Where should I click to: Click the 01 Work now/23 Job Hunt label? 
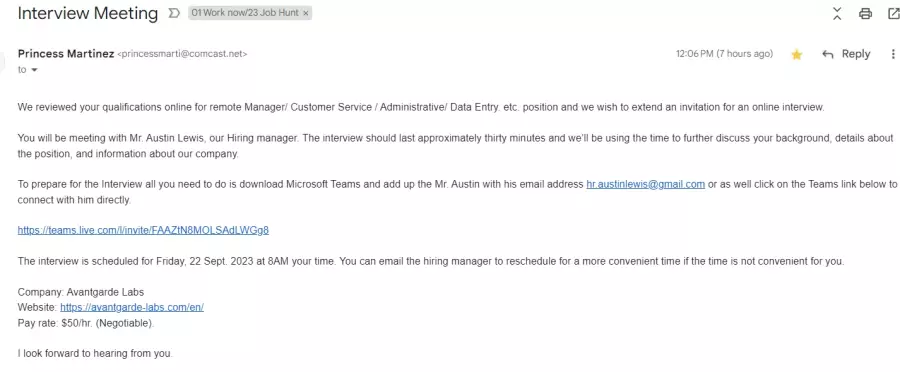[246, 13]
